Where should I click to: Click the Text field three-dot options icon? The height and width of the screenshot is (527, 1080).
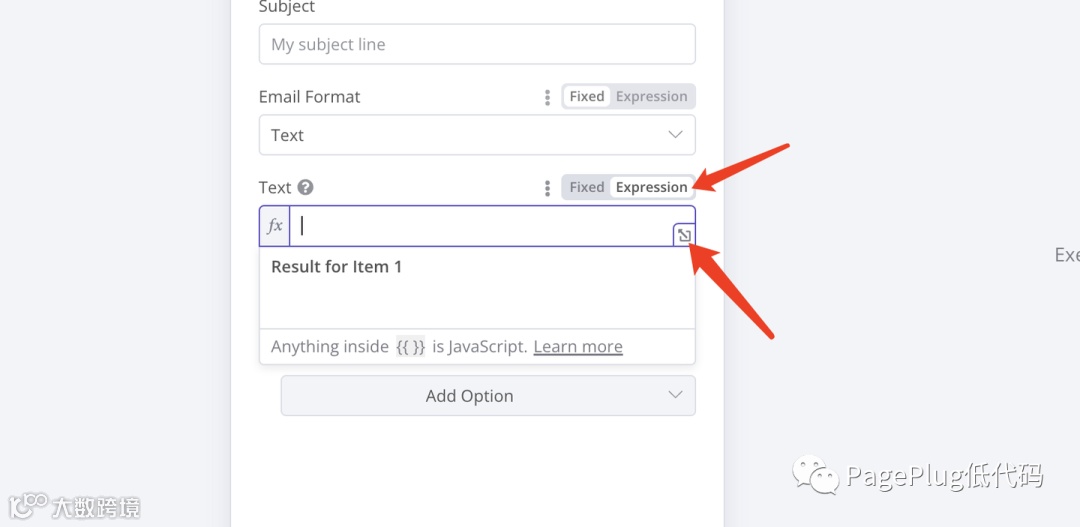click(x=547, y=188)
